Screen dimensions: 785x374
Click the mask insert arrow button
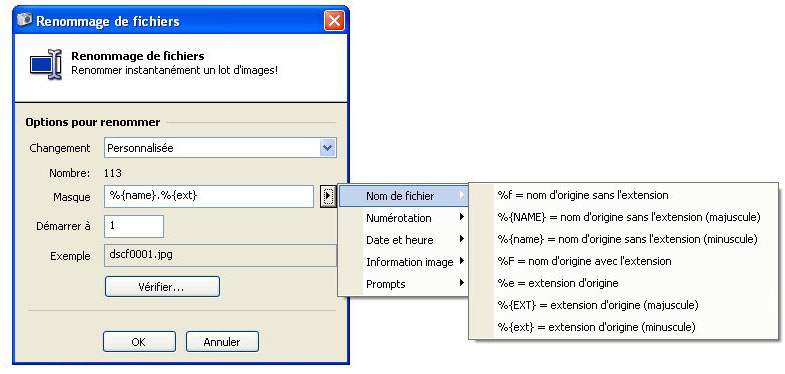tap(327, 196)
